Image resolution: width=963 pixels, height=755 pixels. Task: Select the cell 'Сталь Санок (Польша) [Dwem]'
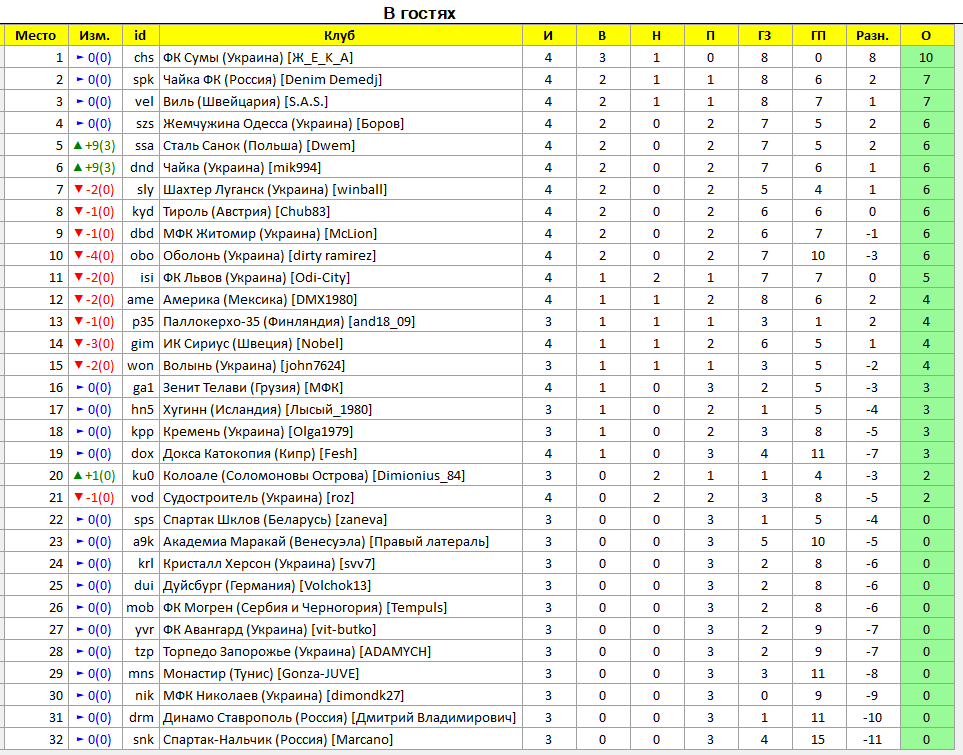(341, 146)
